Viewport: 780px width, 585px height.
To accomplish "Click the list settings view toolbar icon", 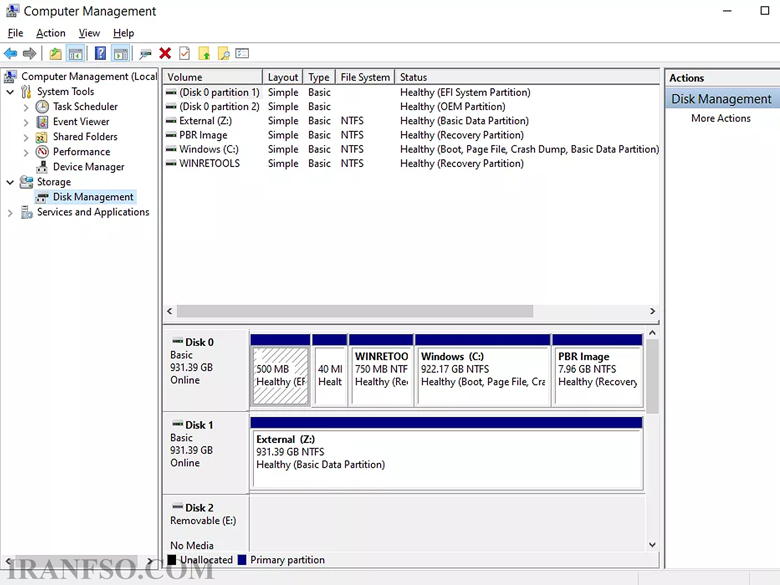I will [242, 53].
